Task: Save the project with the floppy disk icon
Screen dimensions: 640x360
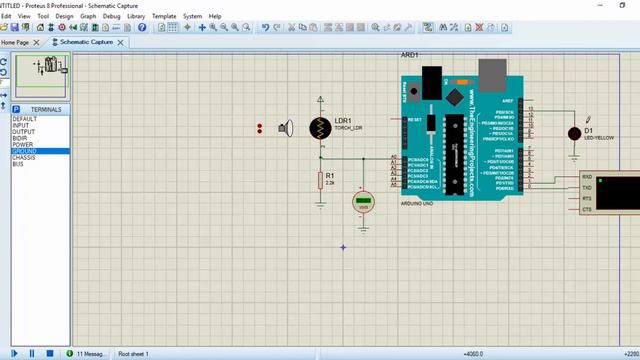Action: point(15,27)
